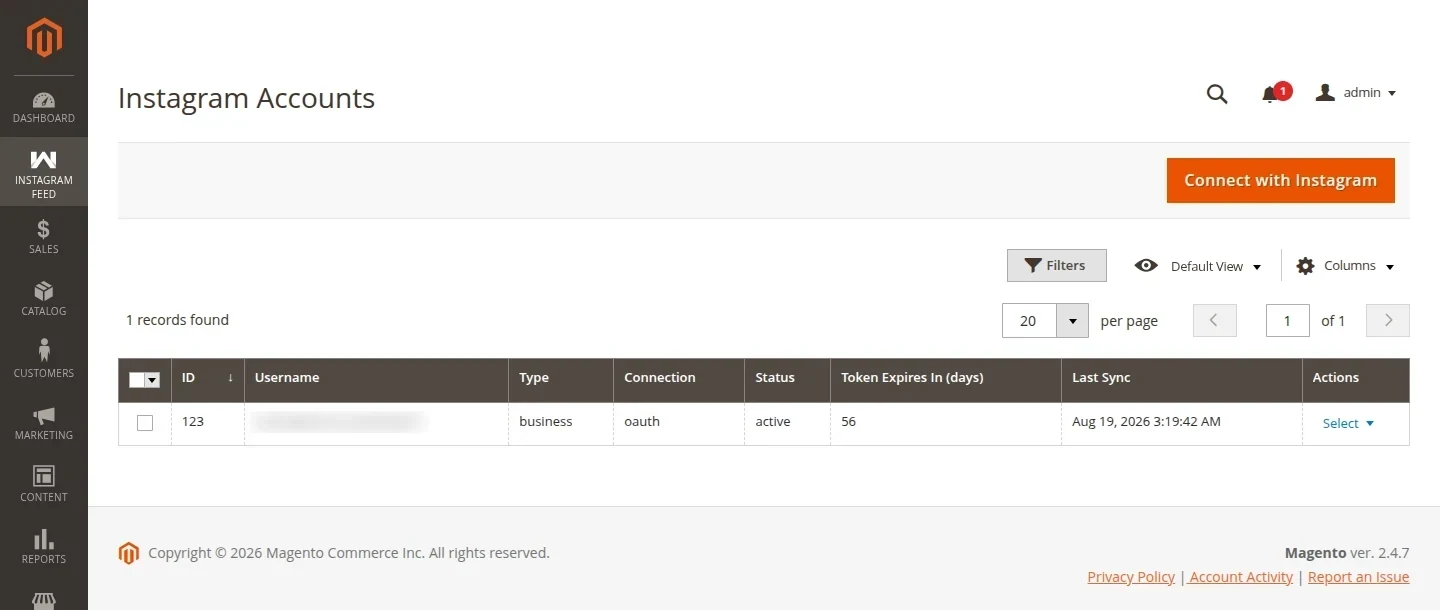Open the Reports bar-chart menu

click(x=44, y=547)
